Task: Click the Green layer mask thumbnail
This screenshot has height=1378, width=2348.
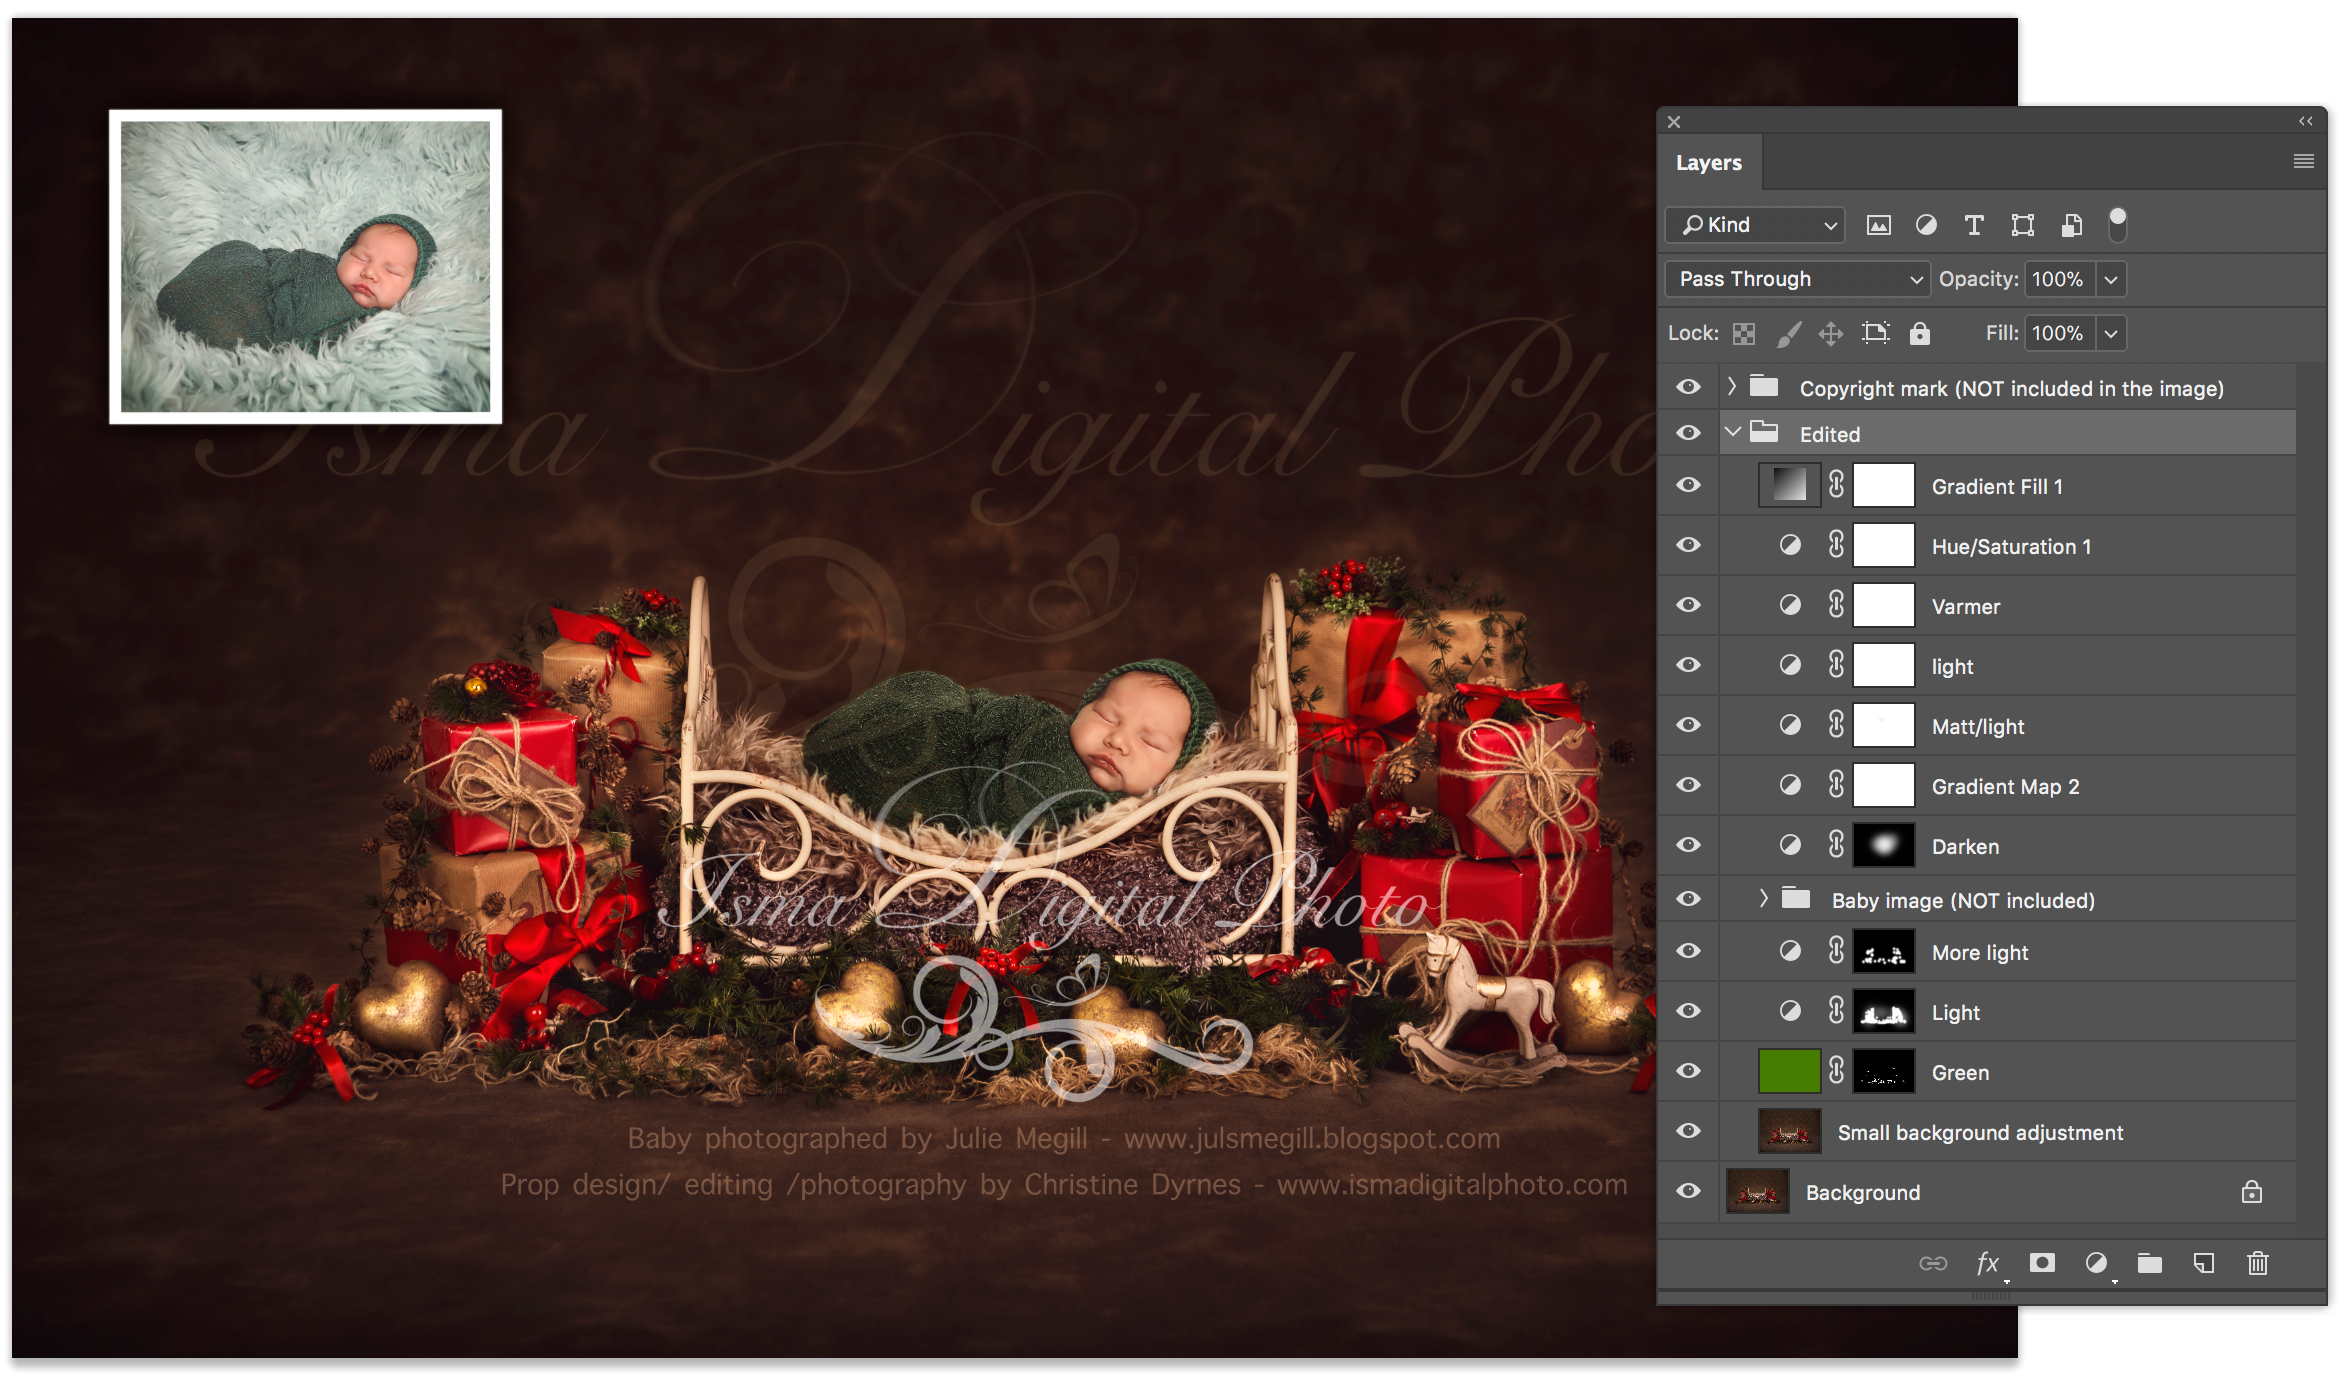Action: 1884,1071
